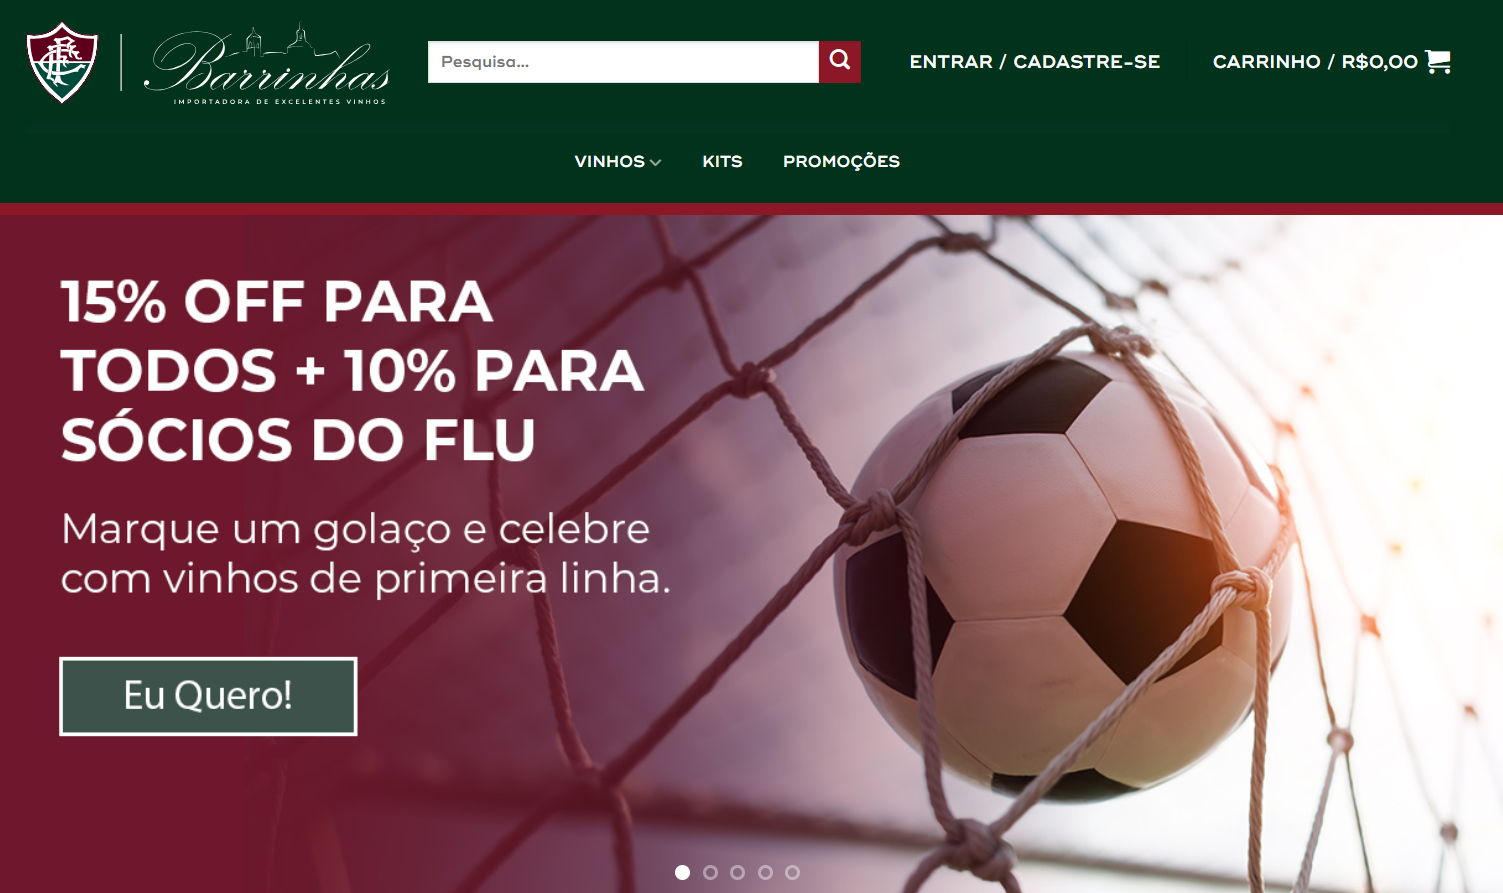Screen dimensions: 1503x893
Task: Select the first carousel slide dot
Action: pyautogui.click(x=683, y=872)
